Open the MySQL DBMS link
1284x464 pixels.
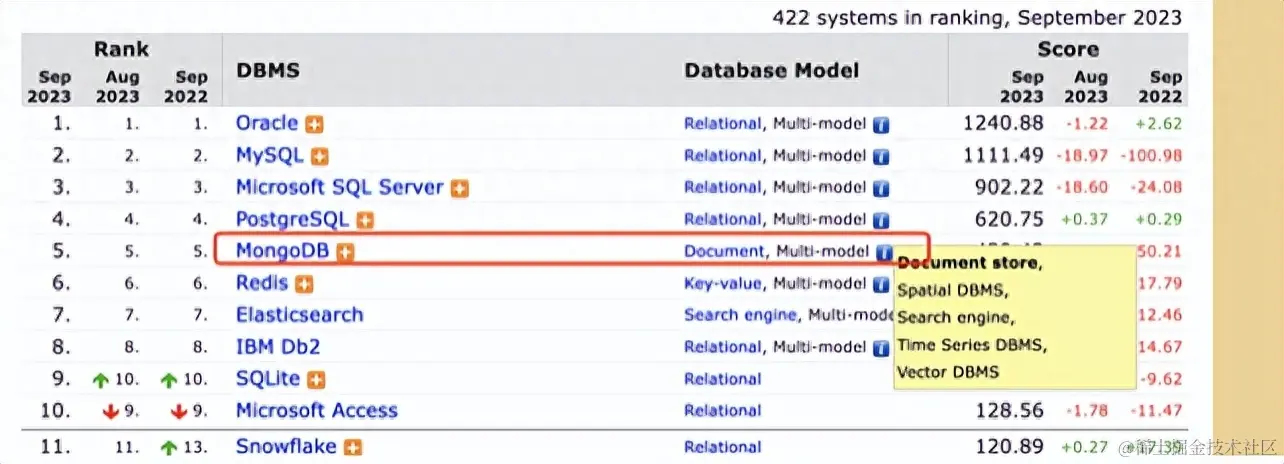click(x=270, y=155)
